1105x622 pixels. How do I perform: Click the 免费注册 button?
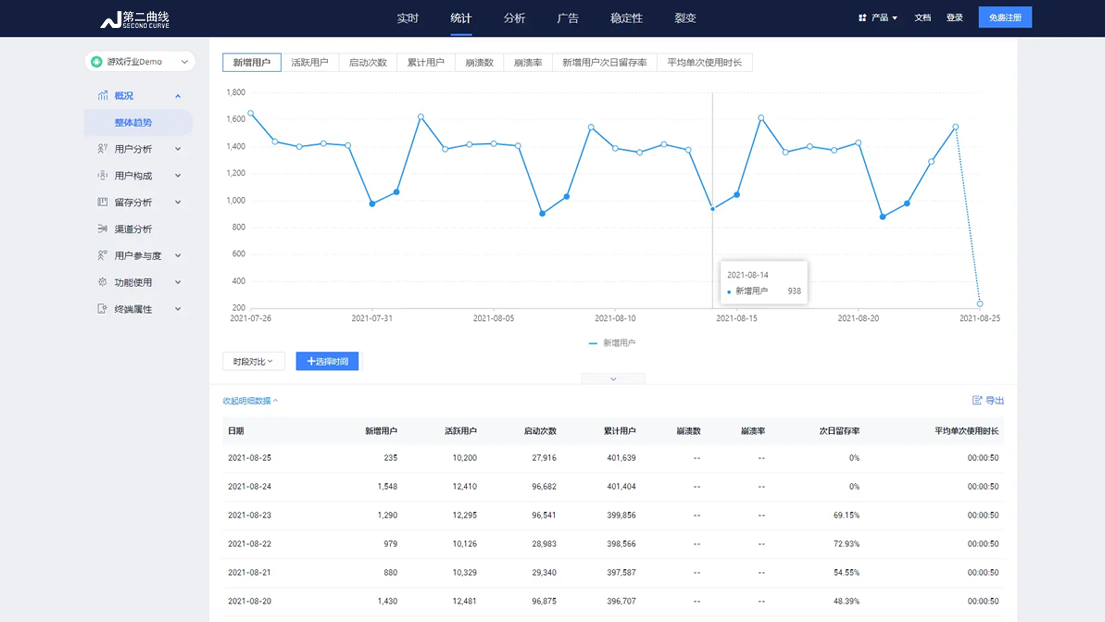click(x=1004, y=18)
